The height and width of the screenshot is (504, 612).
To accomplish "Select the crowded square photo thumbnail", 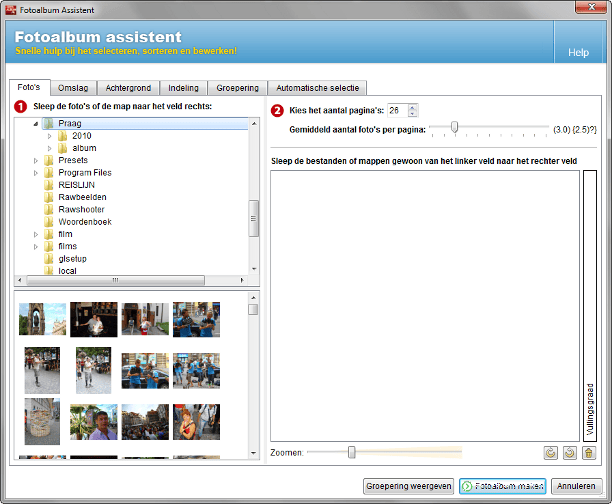I will point(145,422).
